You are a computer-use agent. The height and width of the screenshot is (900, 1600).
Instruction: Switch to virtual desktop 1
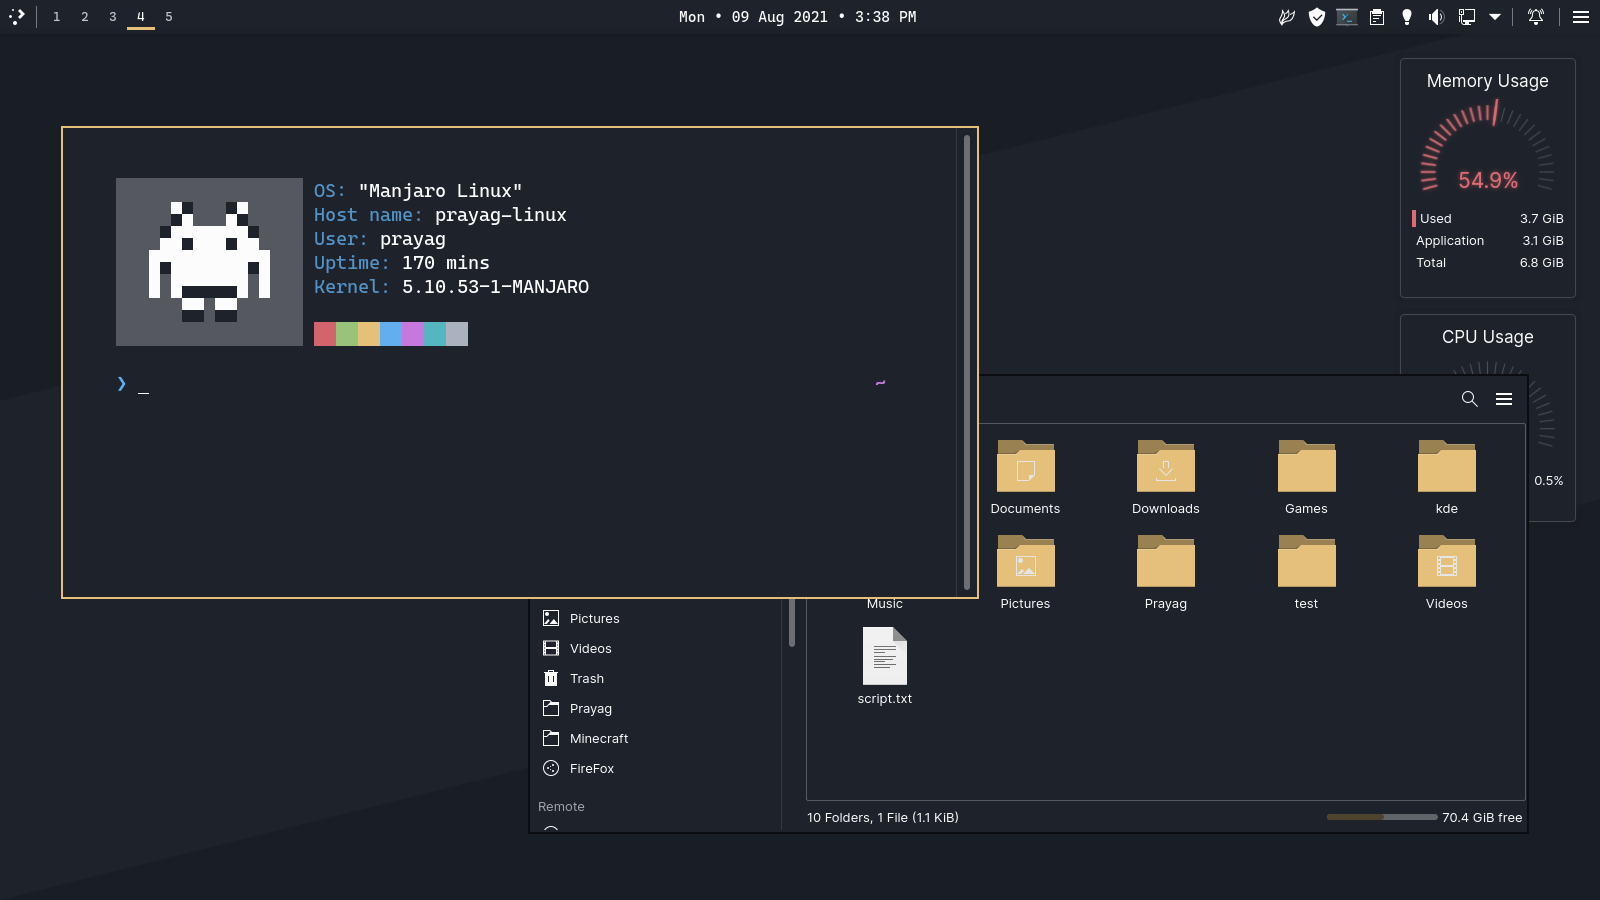pyautogui.click(x=57, y=17)
